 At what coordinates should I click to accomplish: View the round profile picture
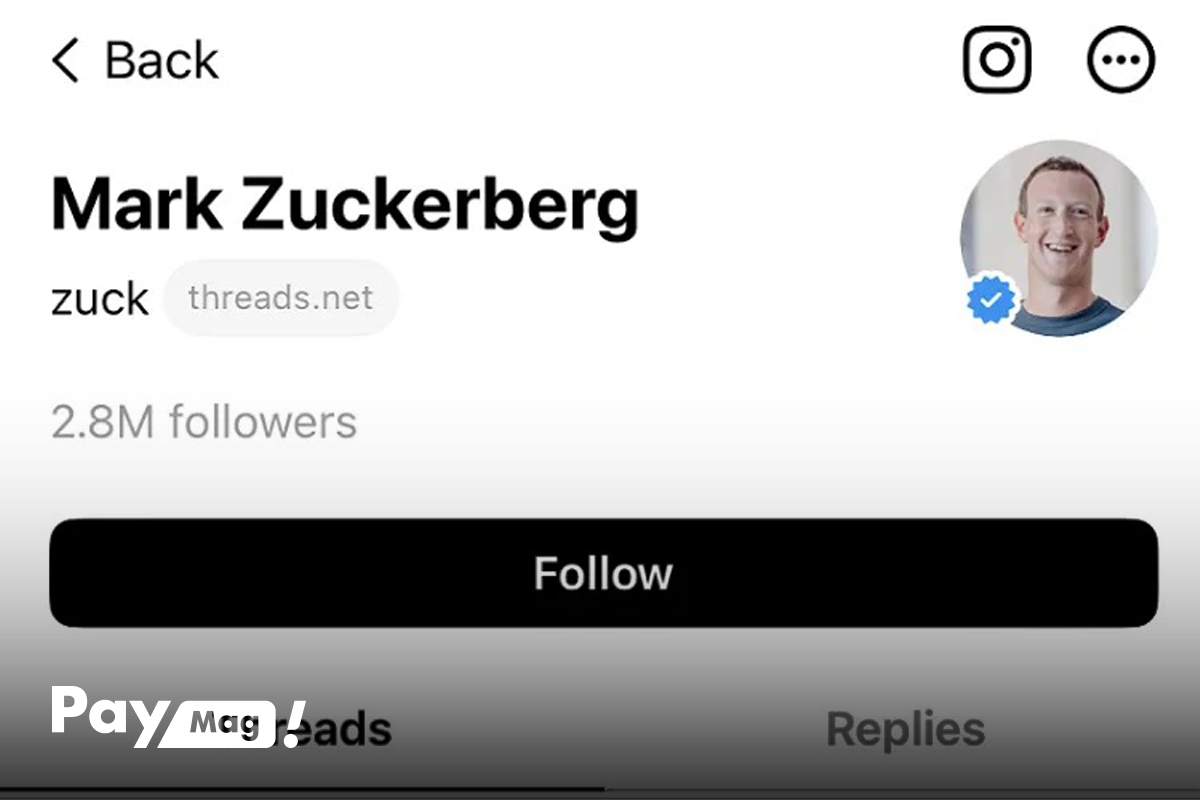pos(1059,238)
